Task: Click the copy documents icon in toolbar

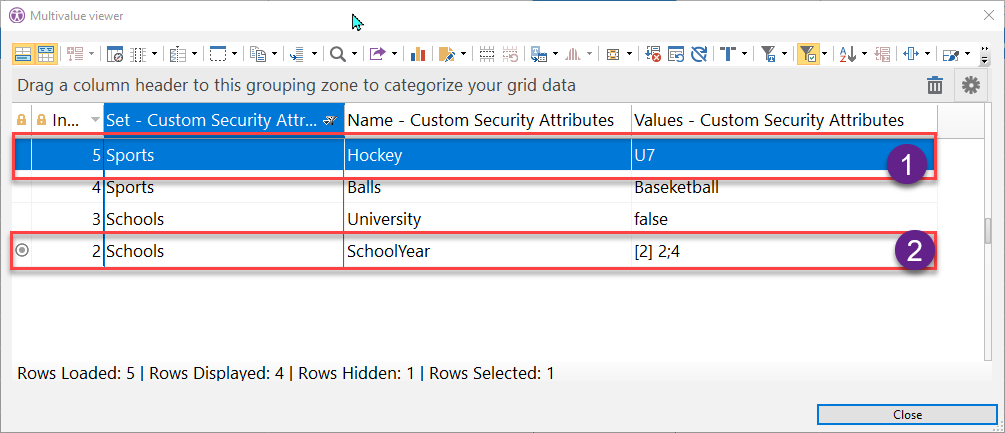Action: [257, 54]
